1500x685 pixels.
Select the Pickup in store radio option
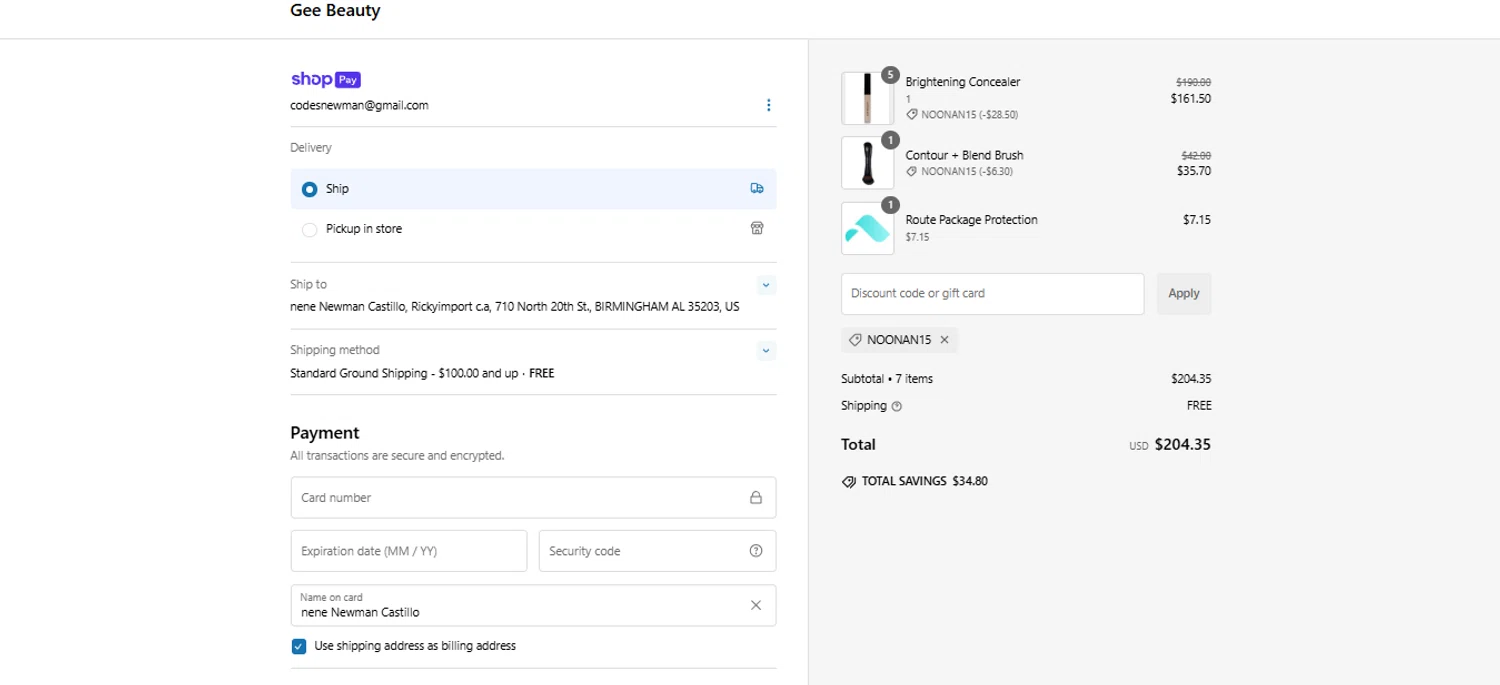[309, 229]
